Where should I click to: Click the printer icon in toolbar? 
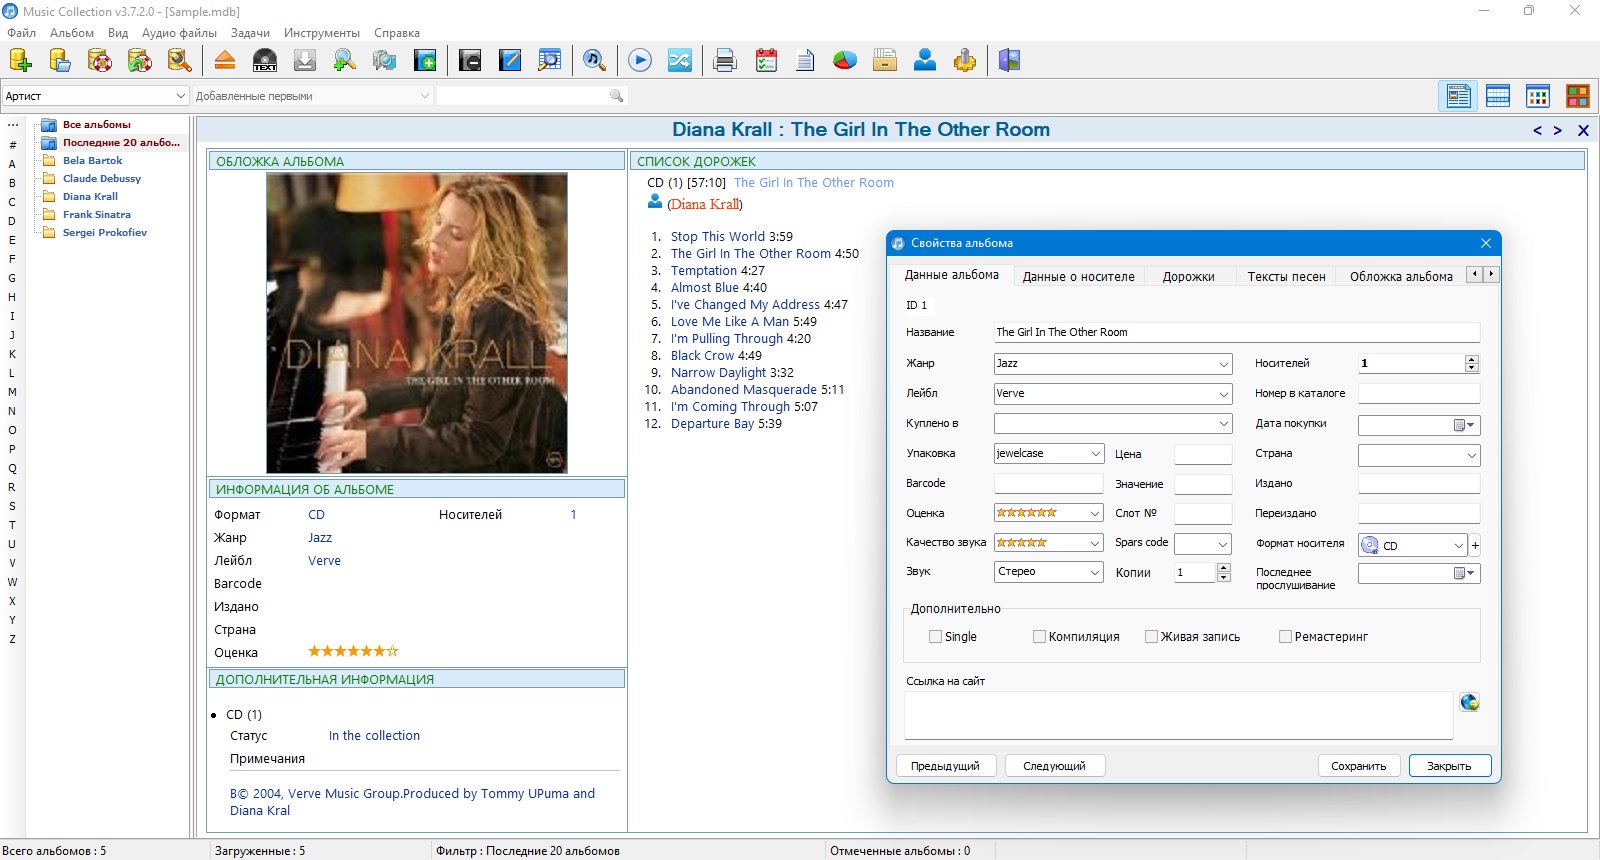point(725,61)
